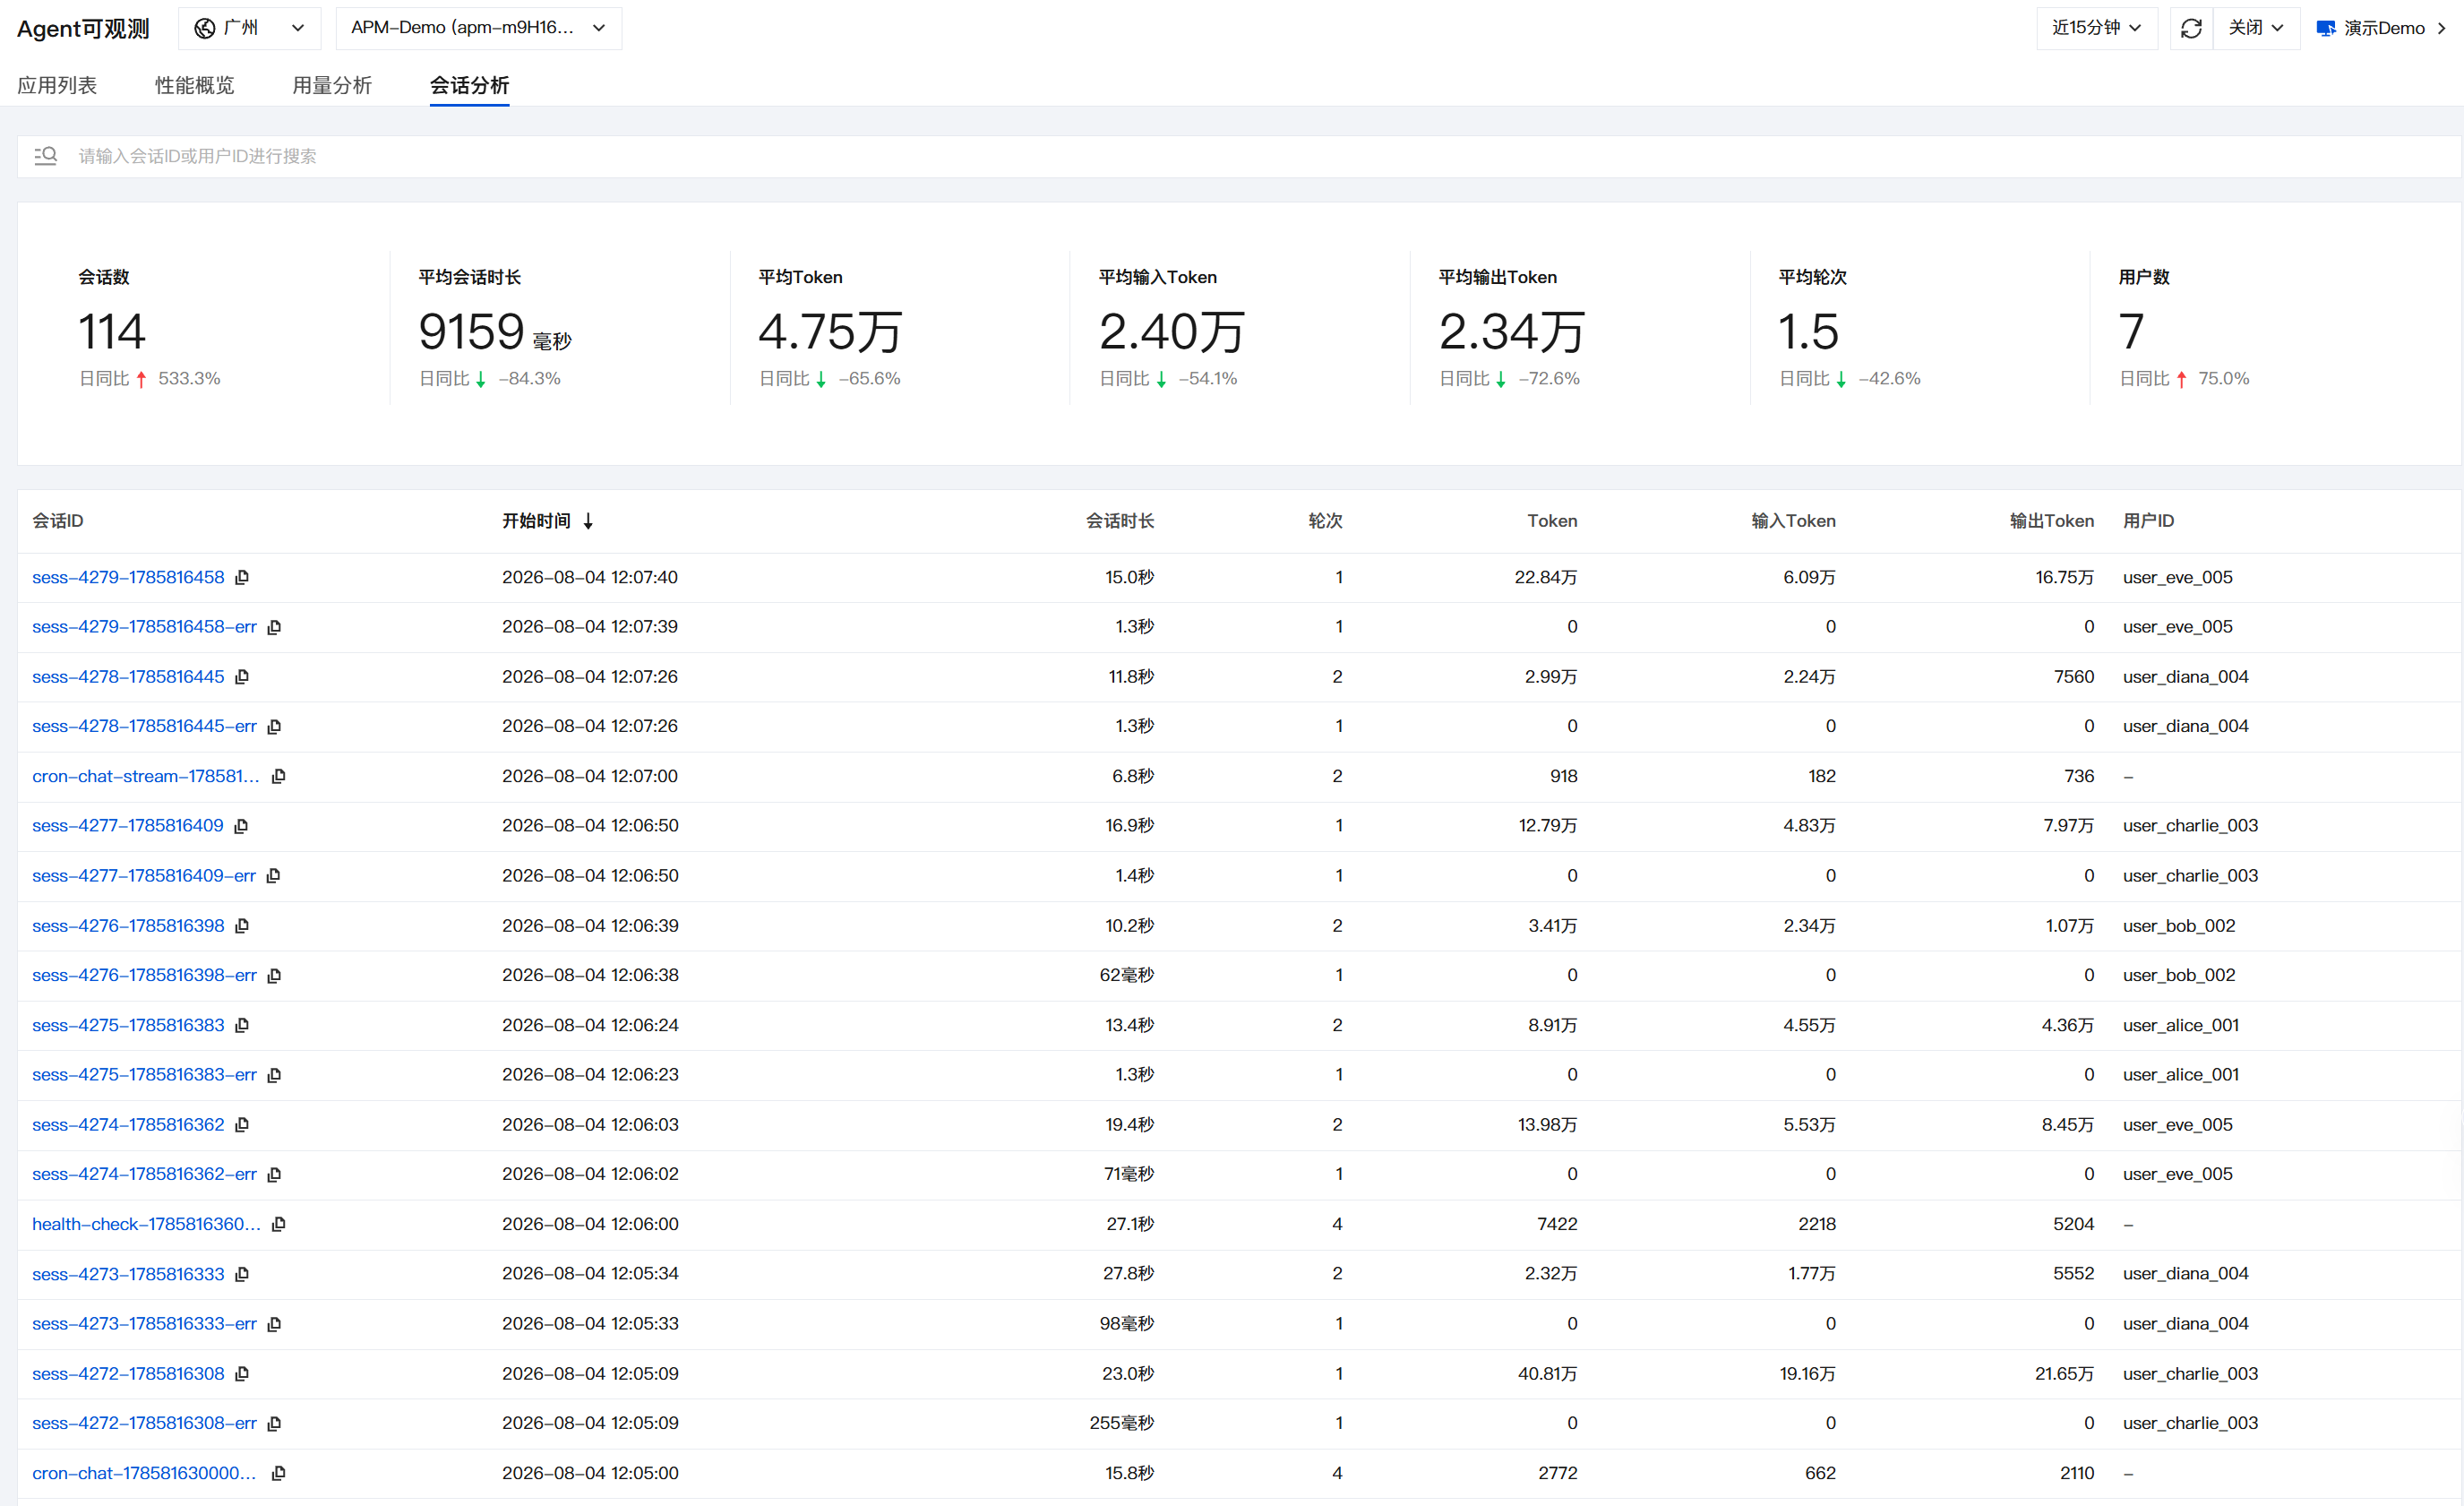Viewport: 2464px width, 1506px height.
Task: Open session sess-4275-1785816383
Action: 128,1025
